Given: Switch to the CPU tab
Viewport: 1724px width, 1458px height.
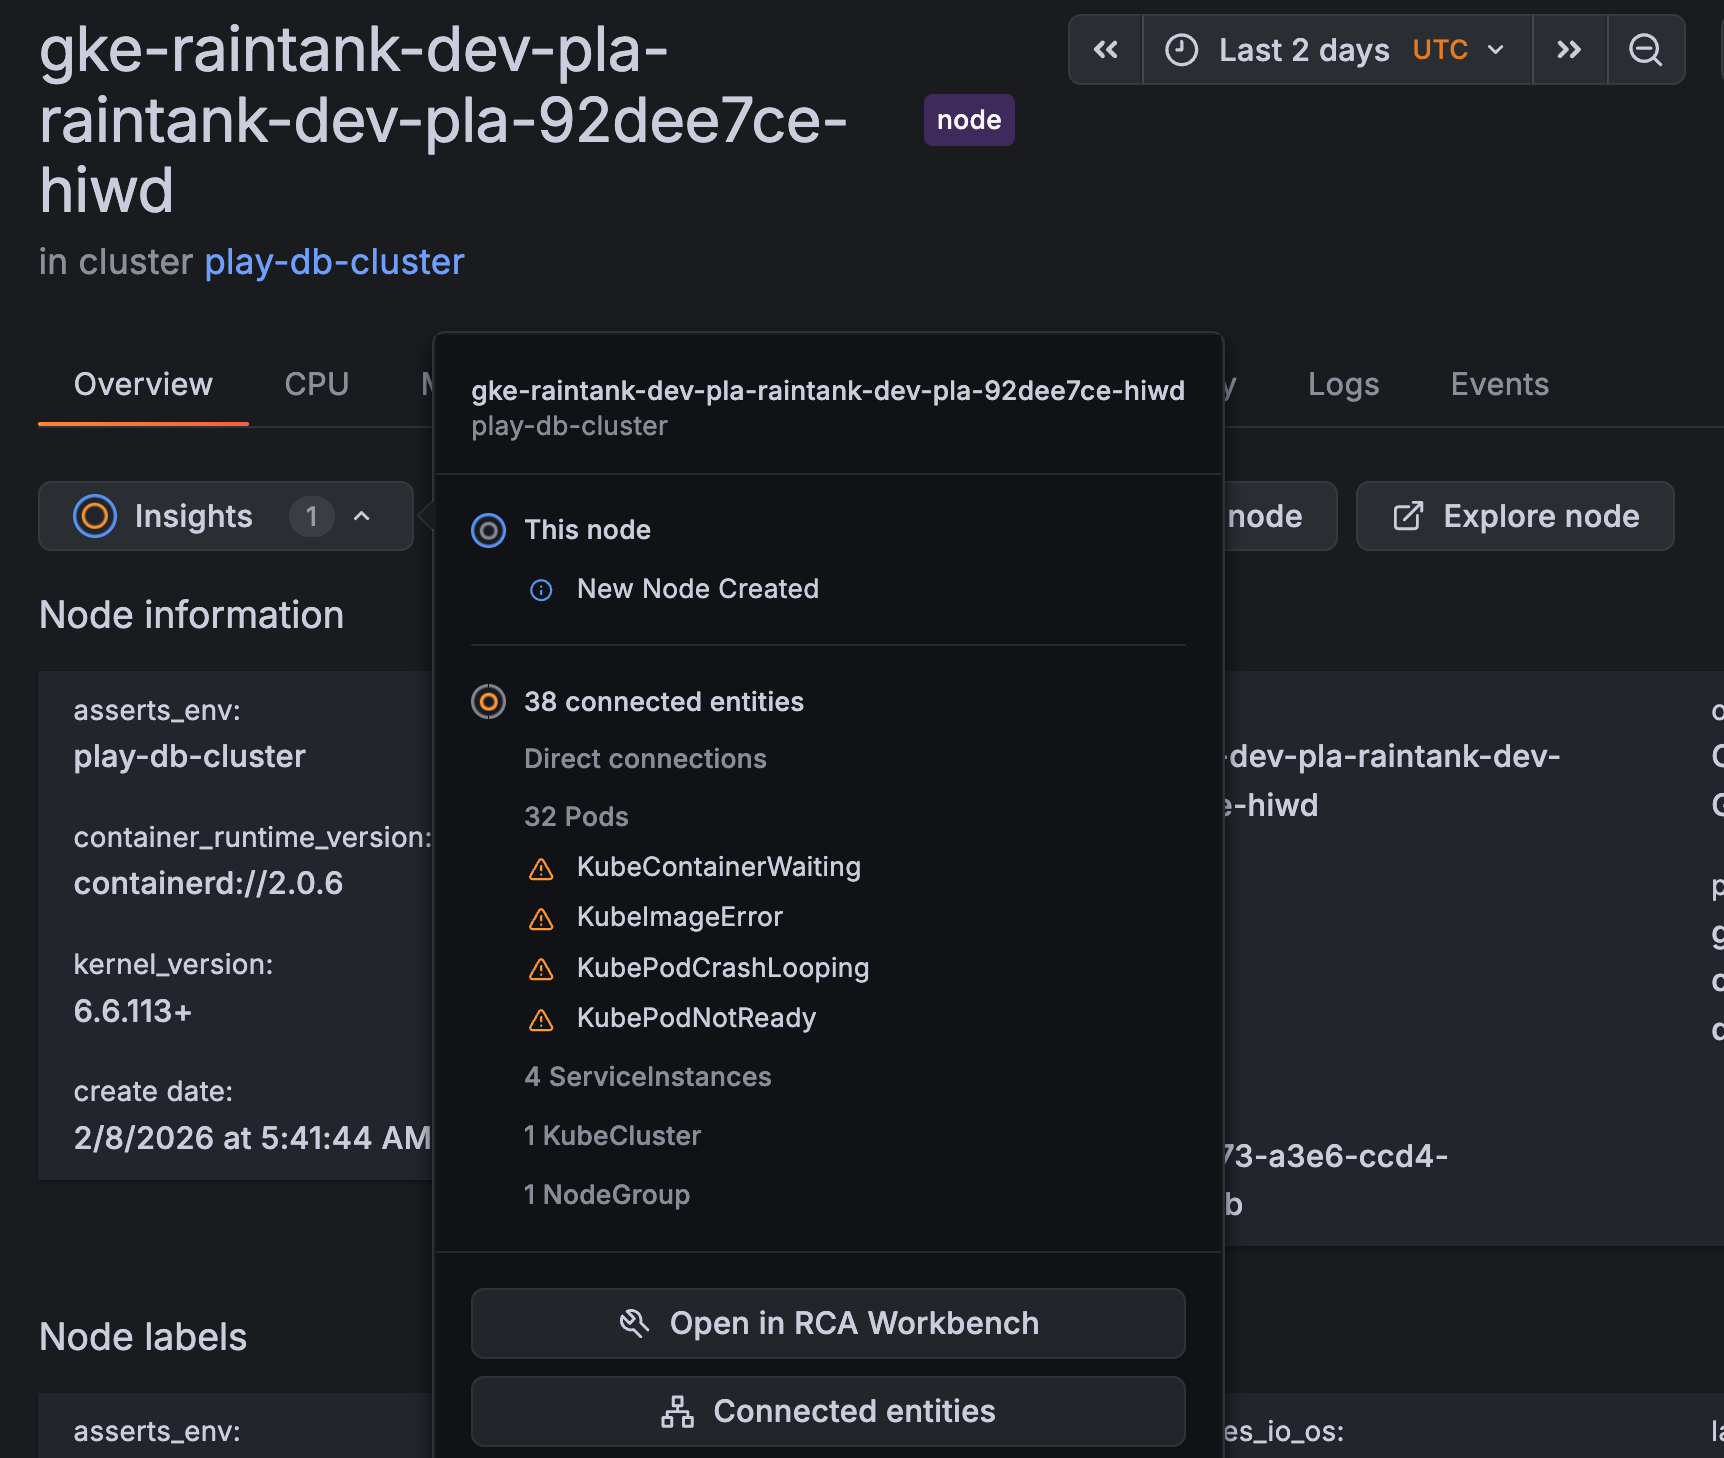Looking at the screenshot, I should 316,385.
